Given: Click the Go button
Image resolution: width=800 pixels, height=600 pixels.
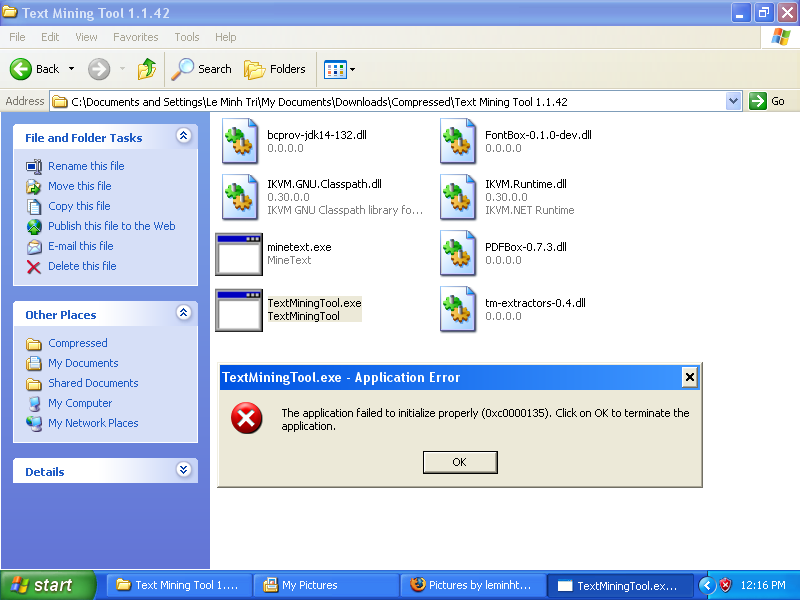Looking at the screenshot, I should pos(767,101).
